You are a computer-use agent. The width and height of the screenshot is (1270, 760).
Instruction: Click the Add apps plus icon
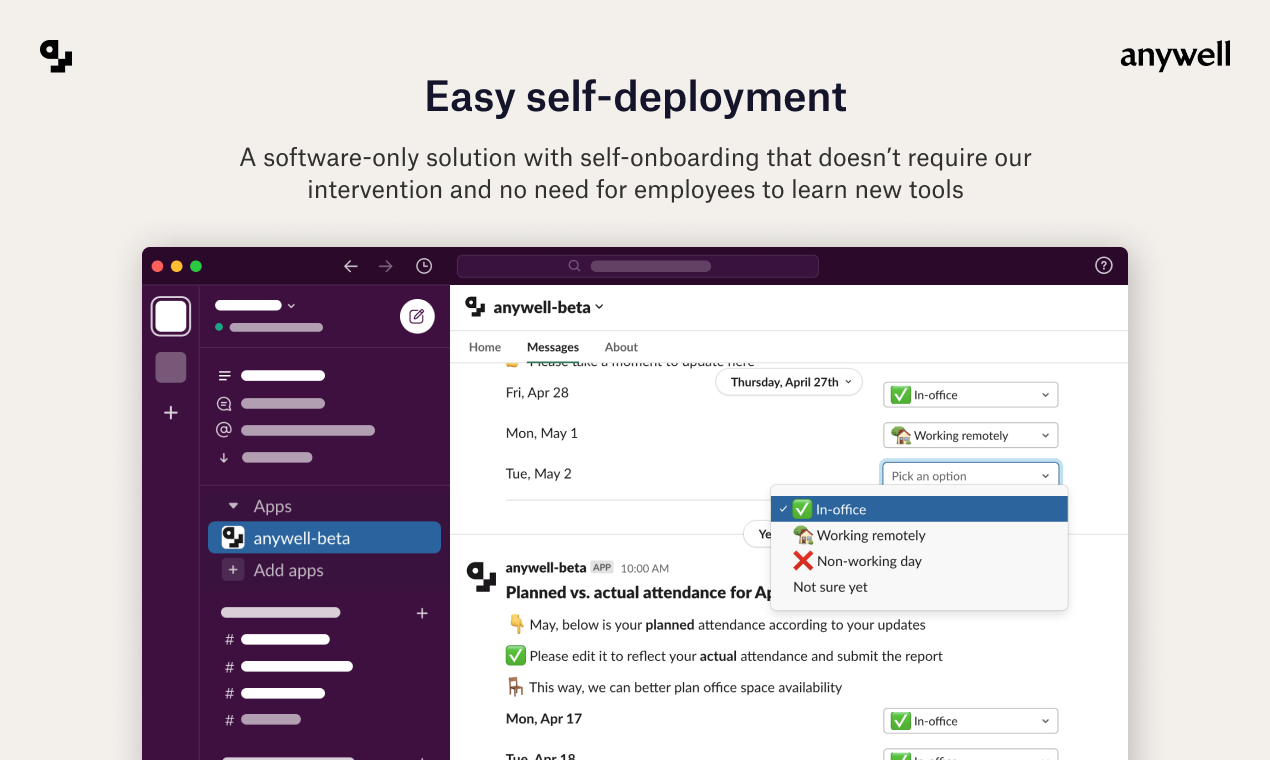pyautogui.click(x=233, y=570)
